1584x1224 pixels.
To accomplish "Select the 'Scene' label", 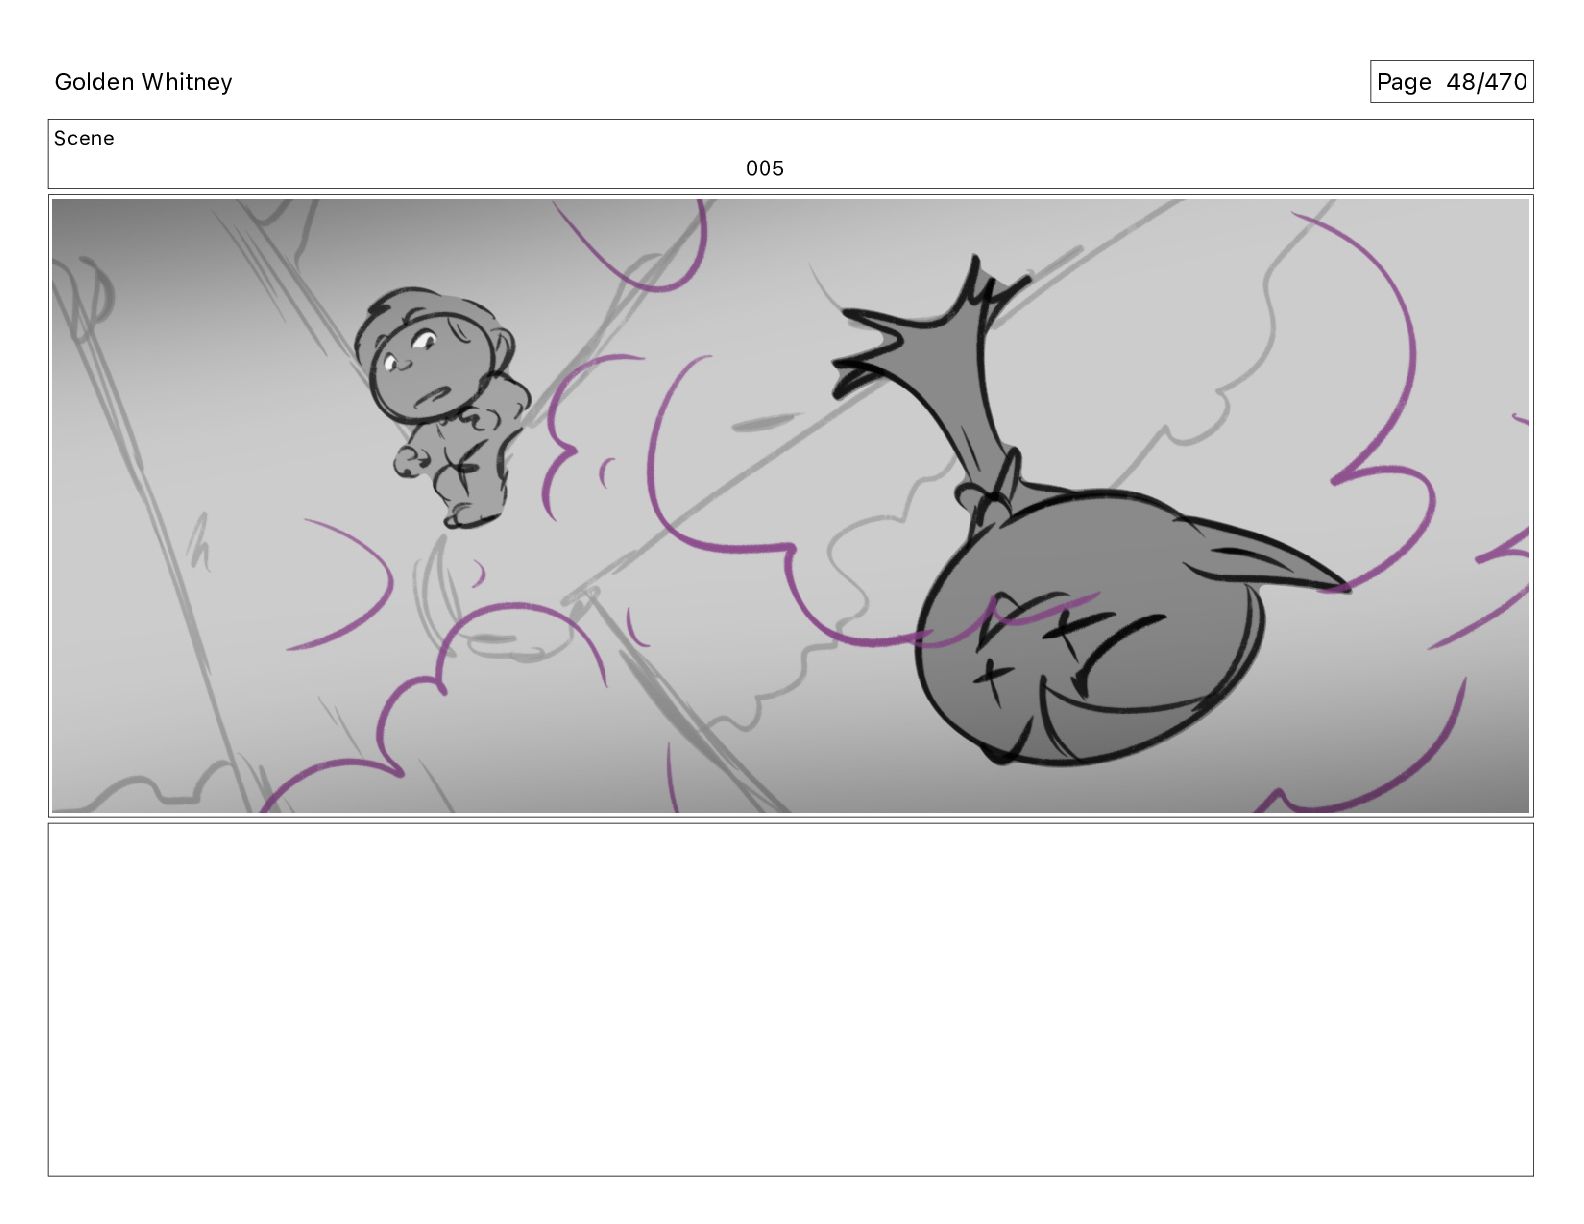I will [84, 138].
